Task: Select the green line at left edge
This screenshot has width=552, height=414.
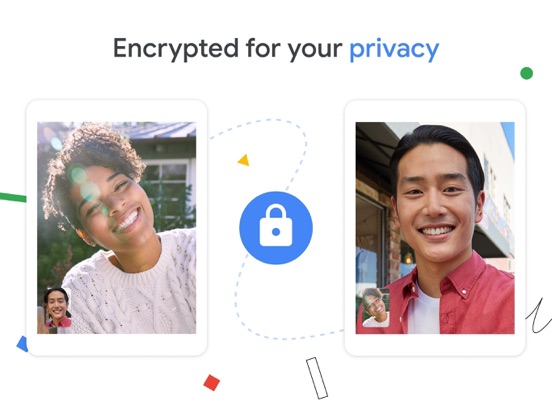Action: 13,197
